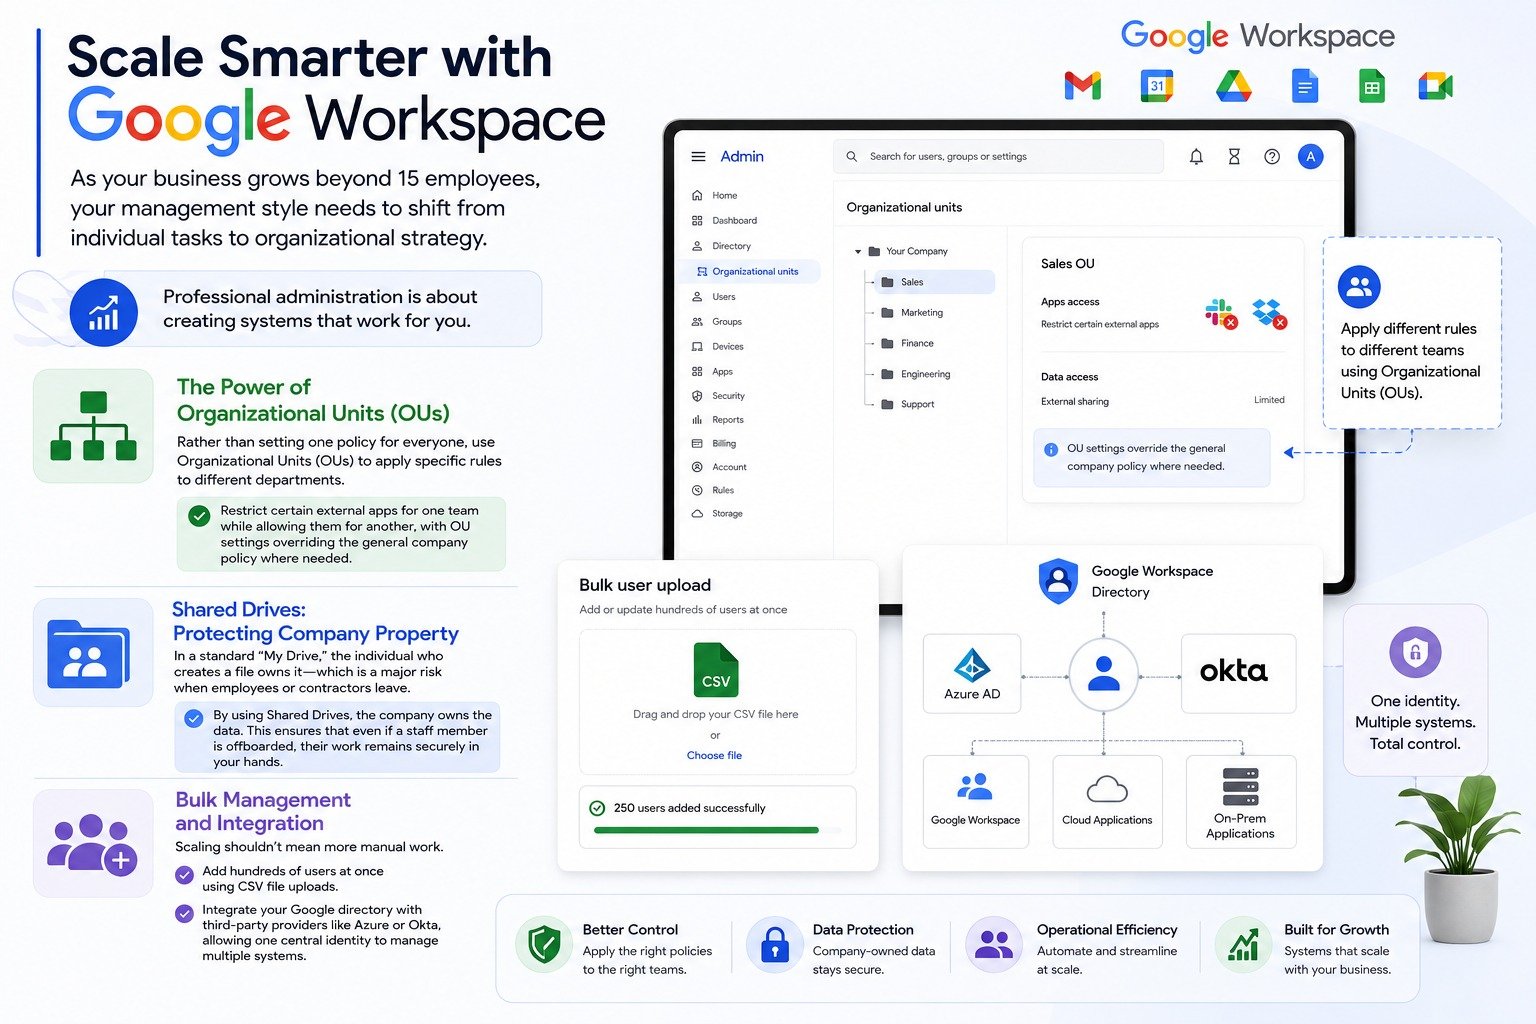Open the notifications bell in Admin console
Viewport: 1536px width, 1024px height.
1196,157
